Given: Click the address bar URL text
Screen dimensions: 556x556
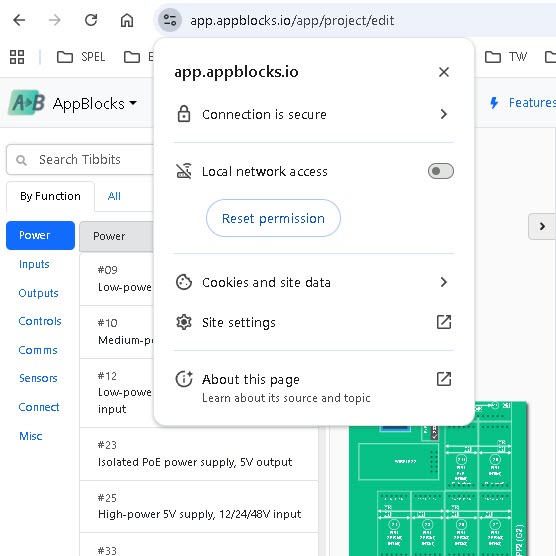Looking at the screenshot, I should pyautogui.click(x=292, y=21).
